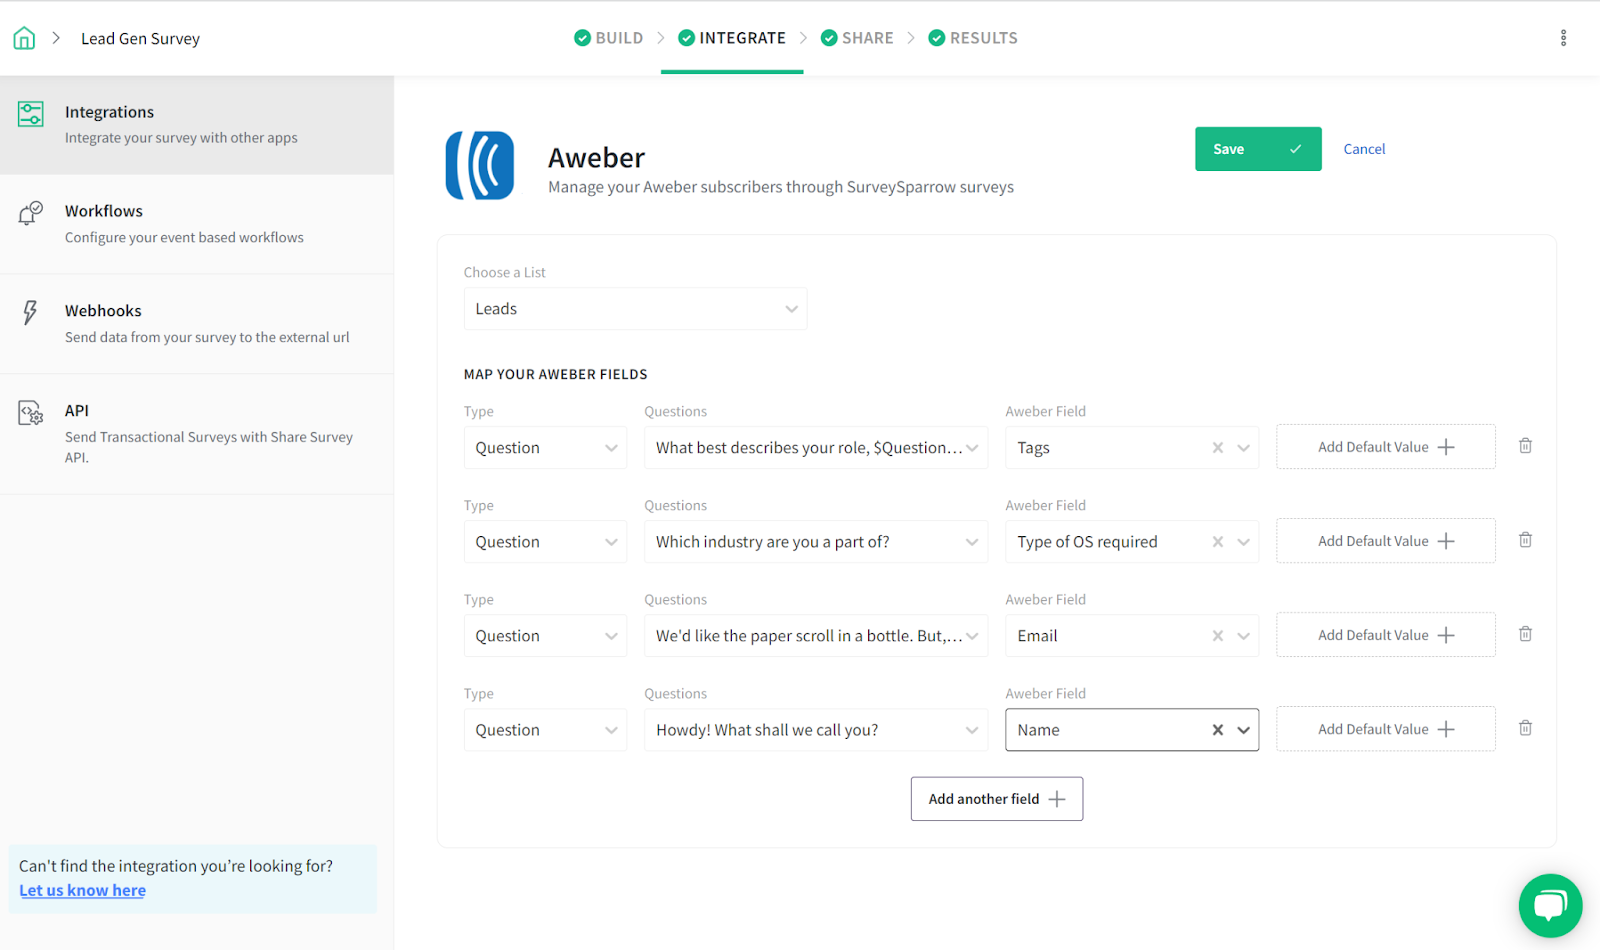Add Default Value for the Type of OS row
The width and height of the screenshot is (1600, 950).
(1386, 541)
